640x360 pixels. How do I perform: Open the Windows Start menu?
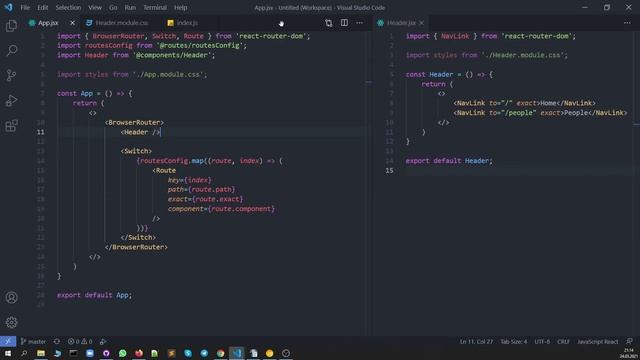pos(8,353)
